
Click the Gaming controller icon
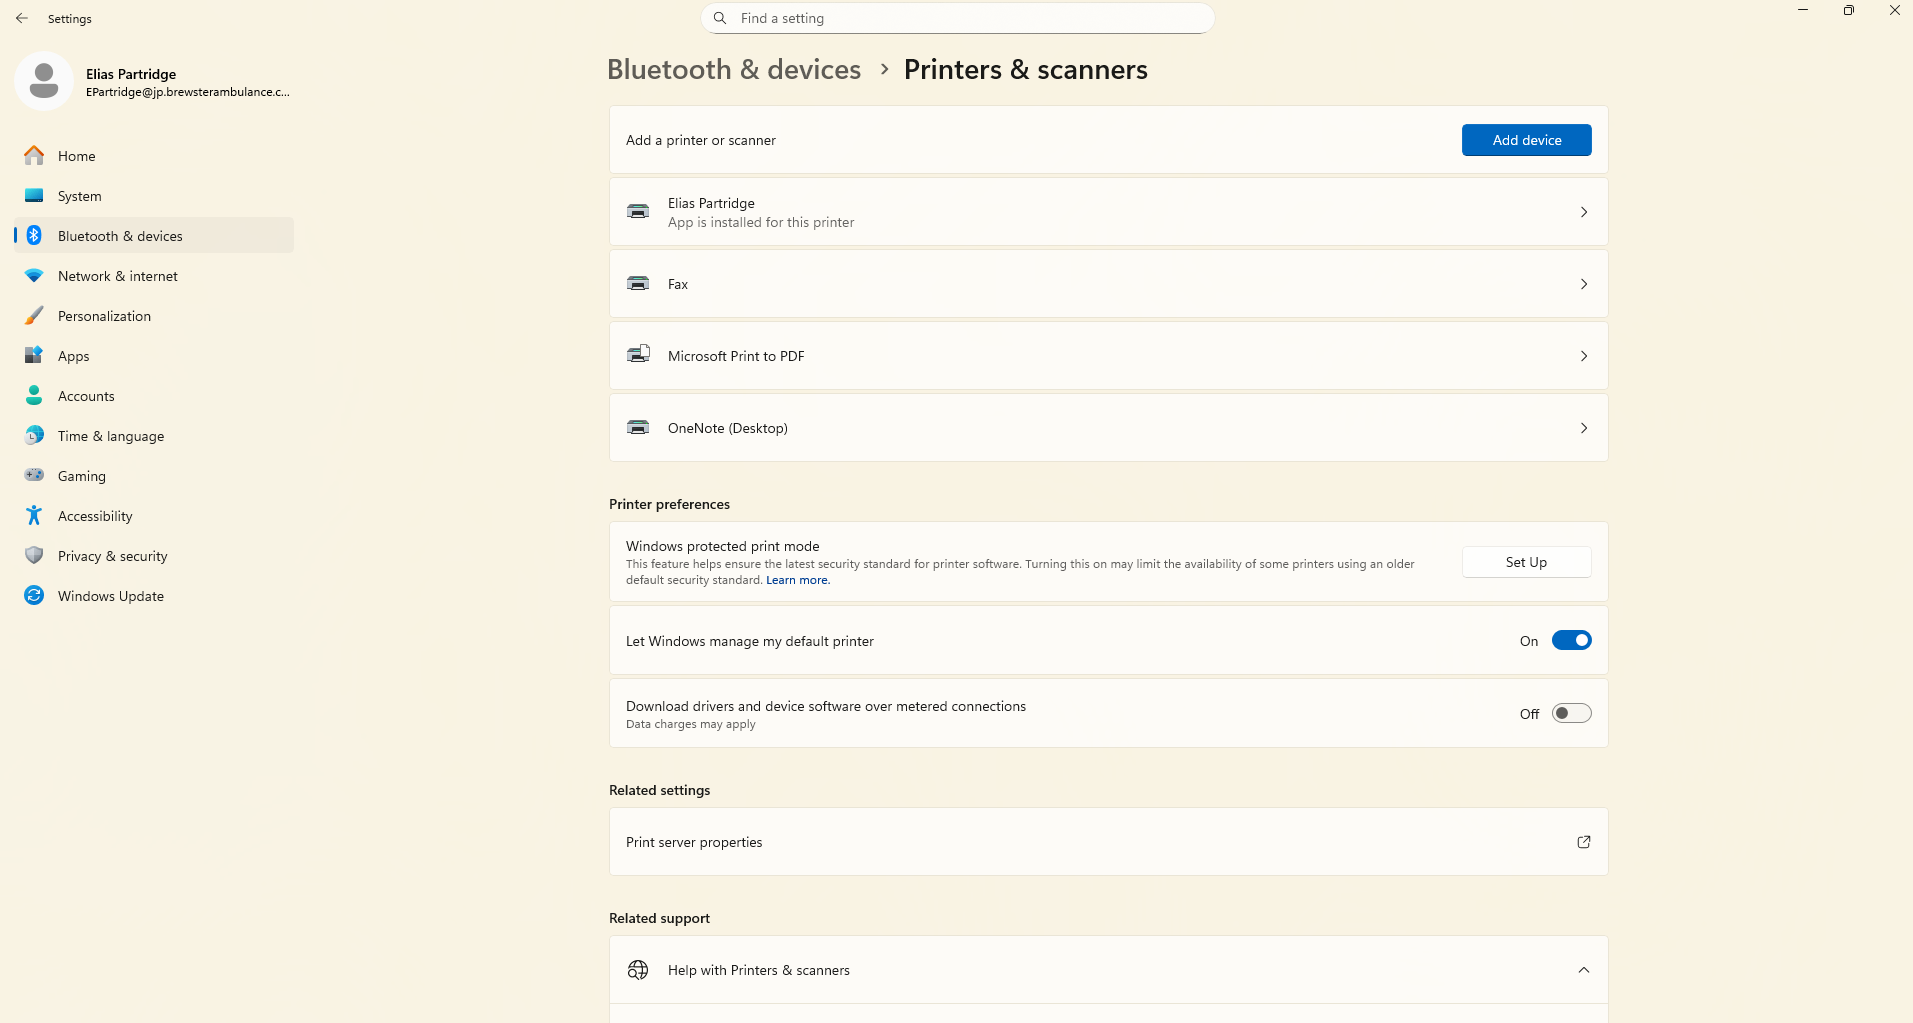(x=34, y=476)
